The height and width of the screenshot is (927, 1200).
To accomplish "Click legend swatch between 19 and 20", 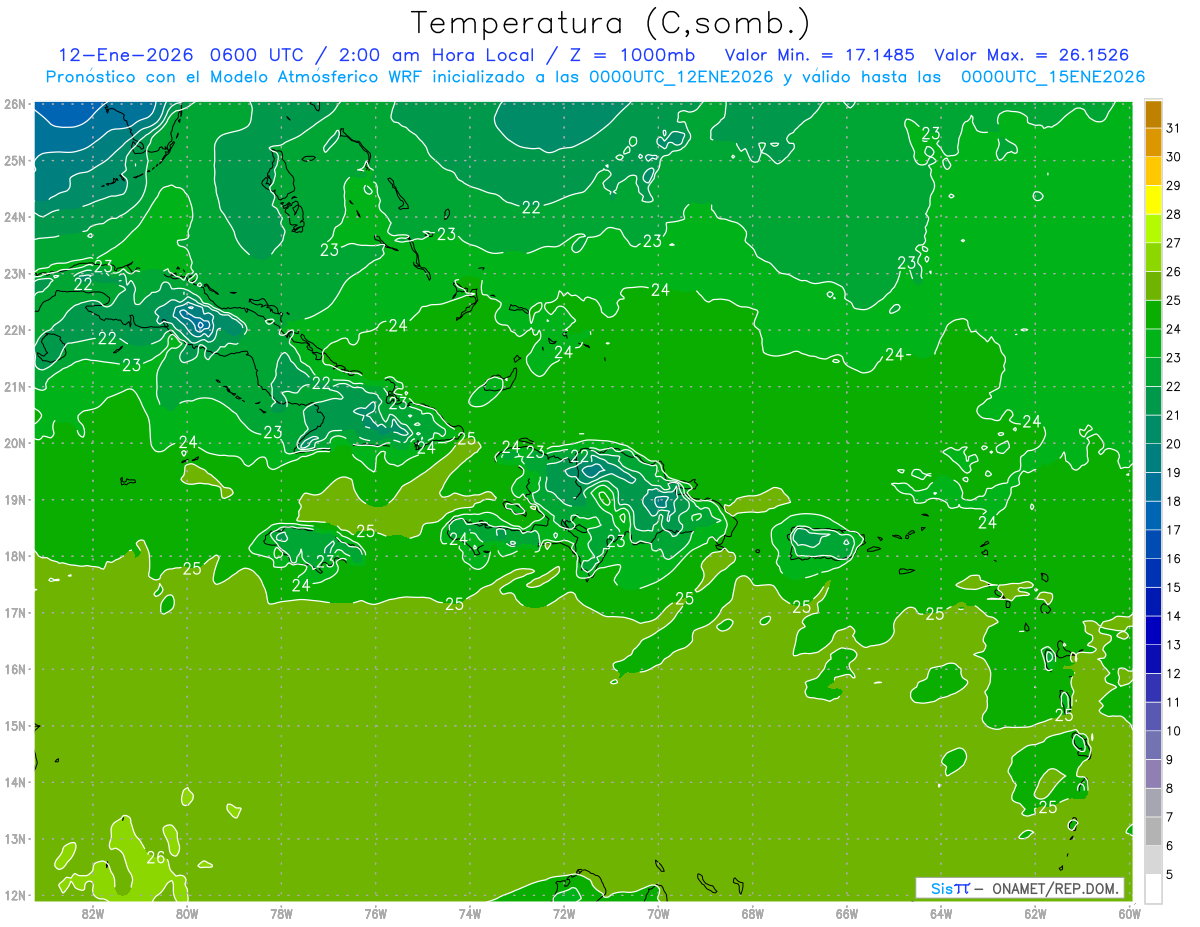I will 1153,458.
